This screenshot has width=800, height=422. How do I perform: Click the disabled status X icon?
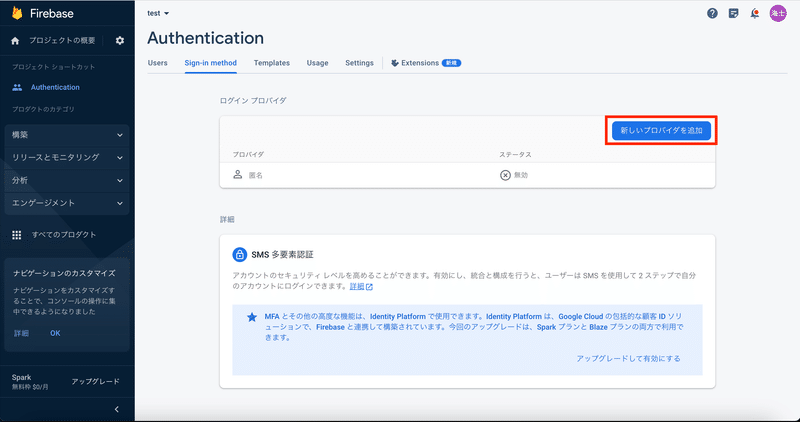point(505,175)
